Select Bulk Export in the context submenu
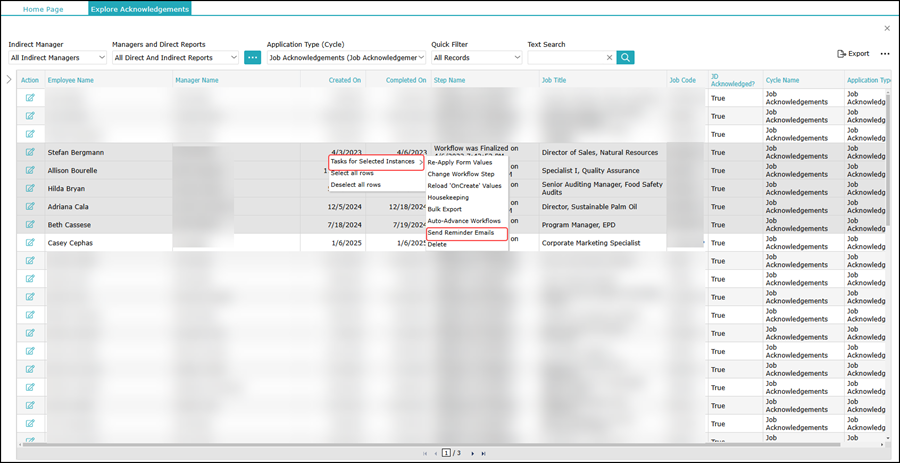Image resolution: width=900 pixels, height=463 pixels. coord(445,209)
